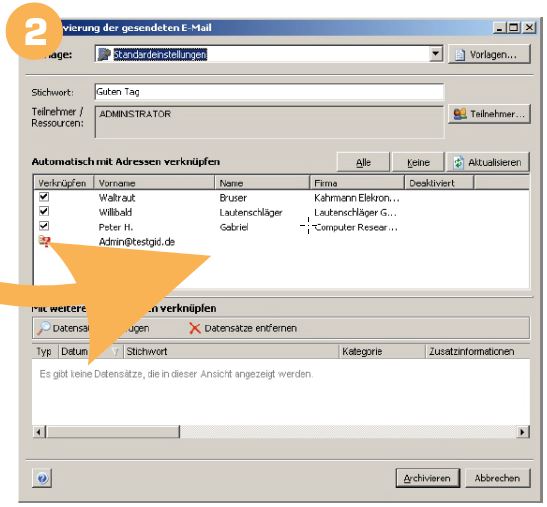Click the blue help question mark icon

[42, 478]
